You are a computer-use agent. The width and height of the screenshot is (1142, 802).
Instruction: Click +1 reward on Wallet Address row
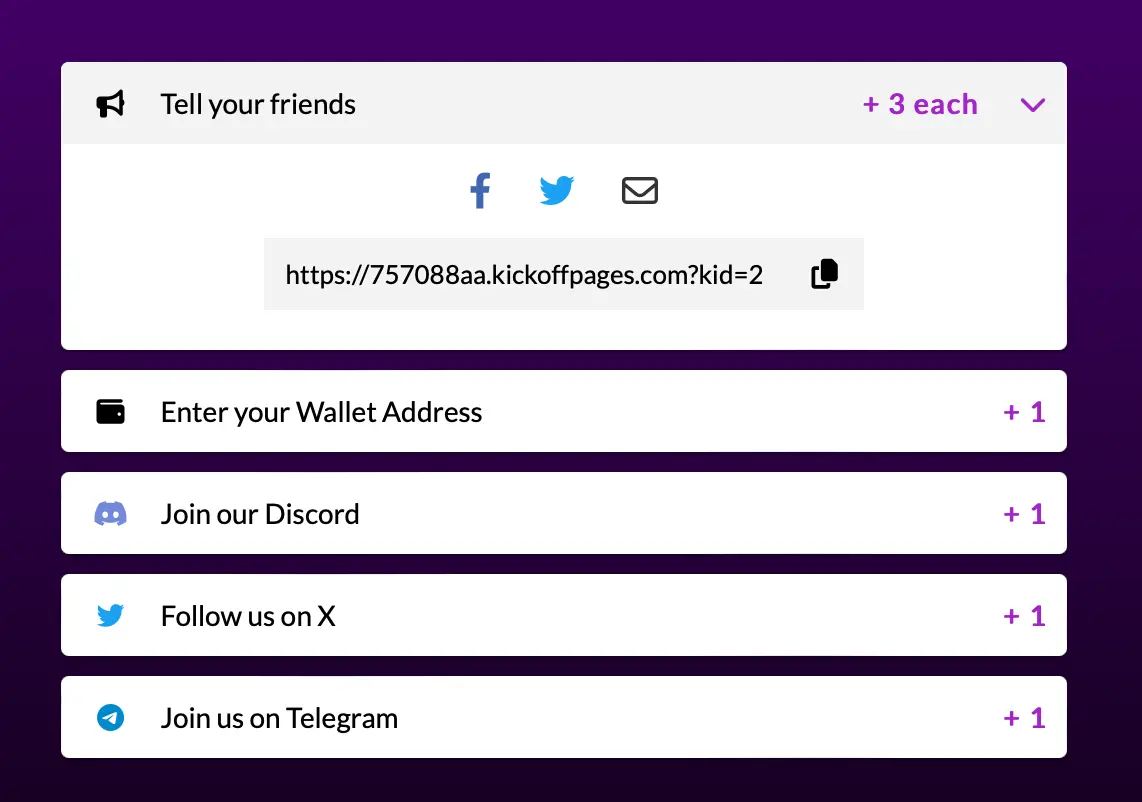pyautogui.click(x=1024, y=412)
